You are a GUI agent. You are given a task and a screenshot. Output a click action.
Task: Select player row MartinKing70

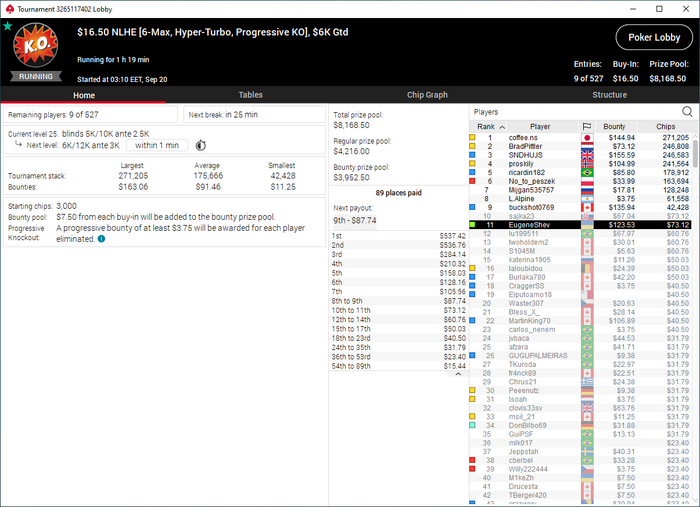point(580,321)
